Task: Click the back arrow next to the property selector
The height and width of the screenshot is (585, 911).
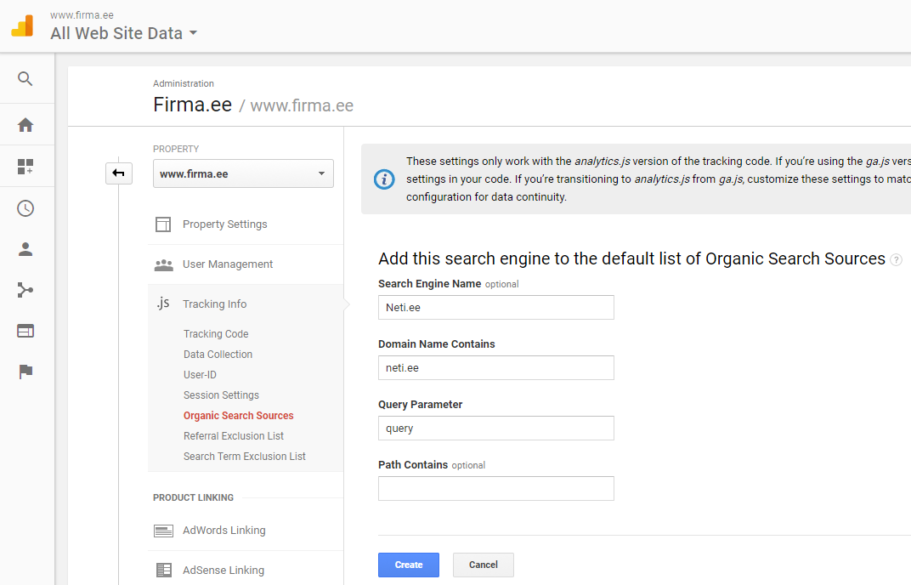Action: [118, 173]
